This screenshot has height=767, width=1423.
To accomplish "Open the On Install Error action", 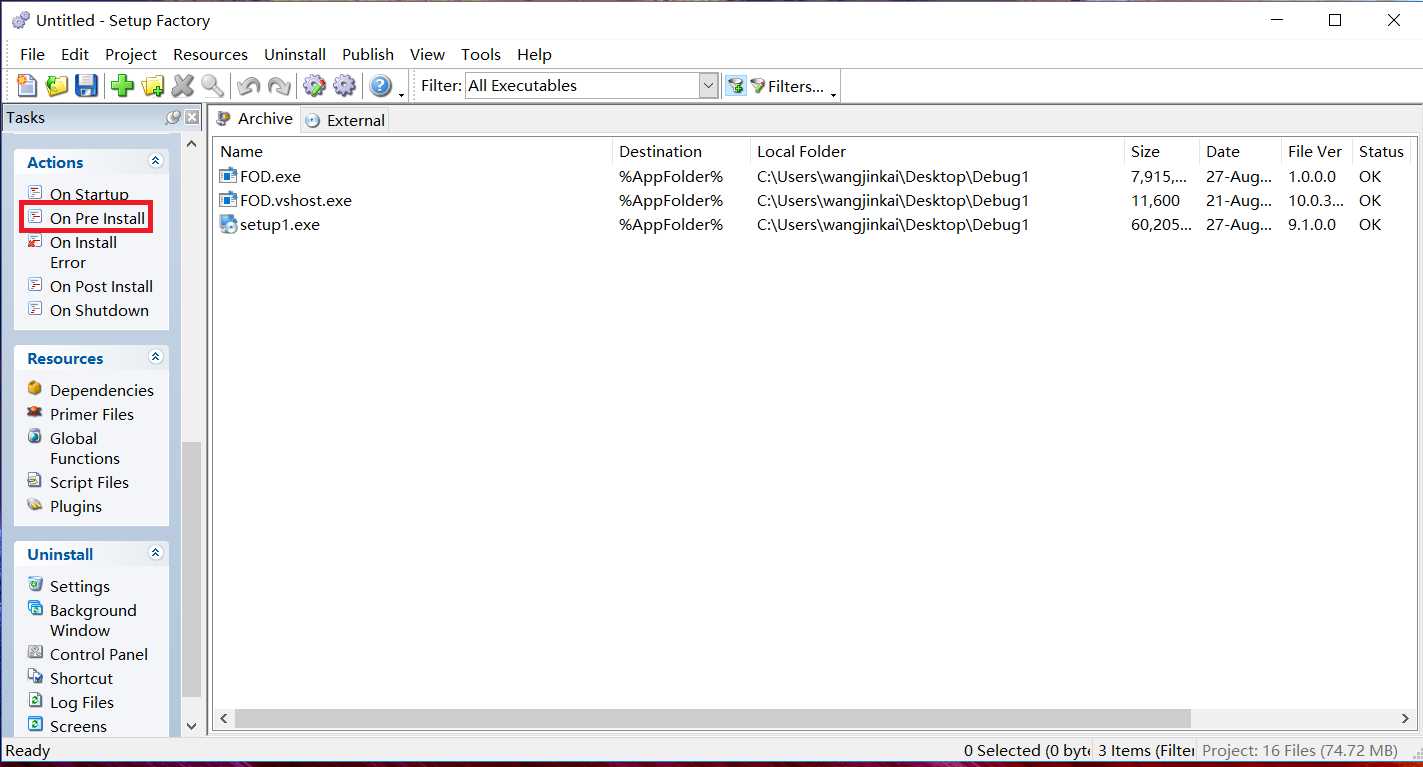I will click(83, 252).
